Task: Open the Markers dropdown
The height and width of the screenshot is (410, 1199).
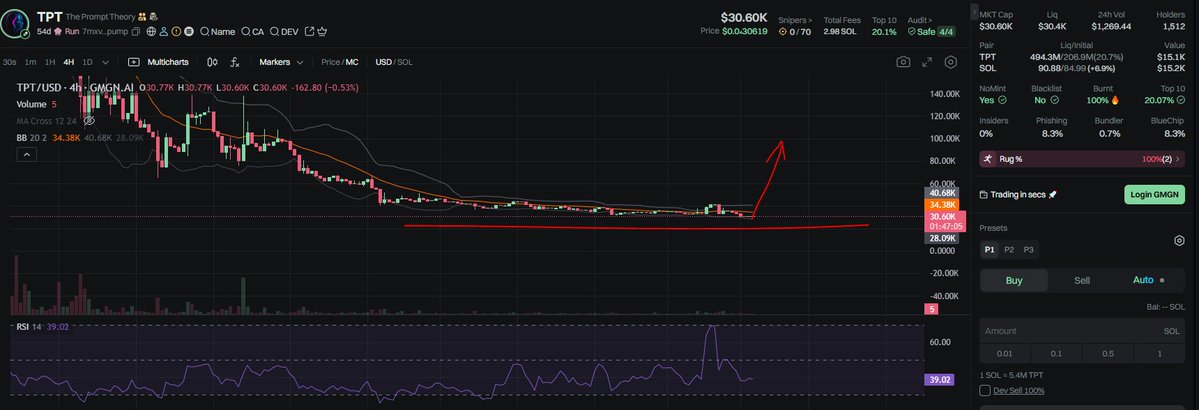Action: 281,62
